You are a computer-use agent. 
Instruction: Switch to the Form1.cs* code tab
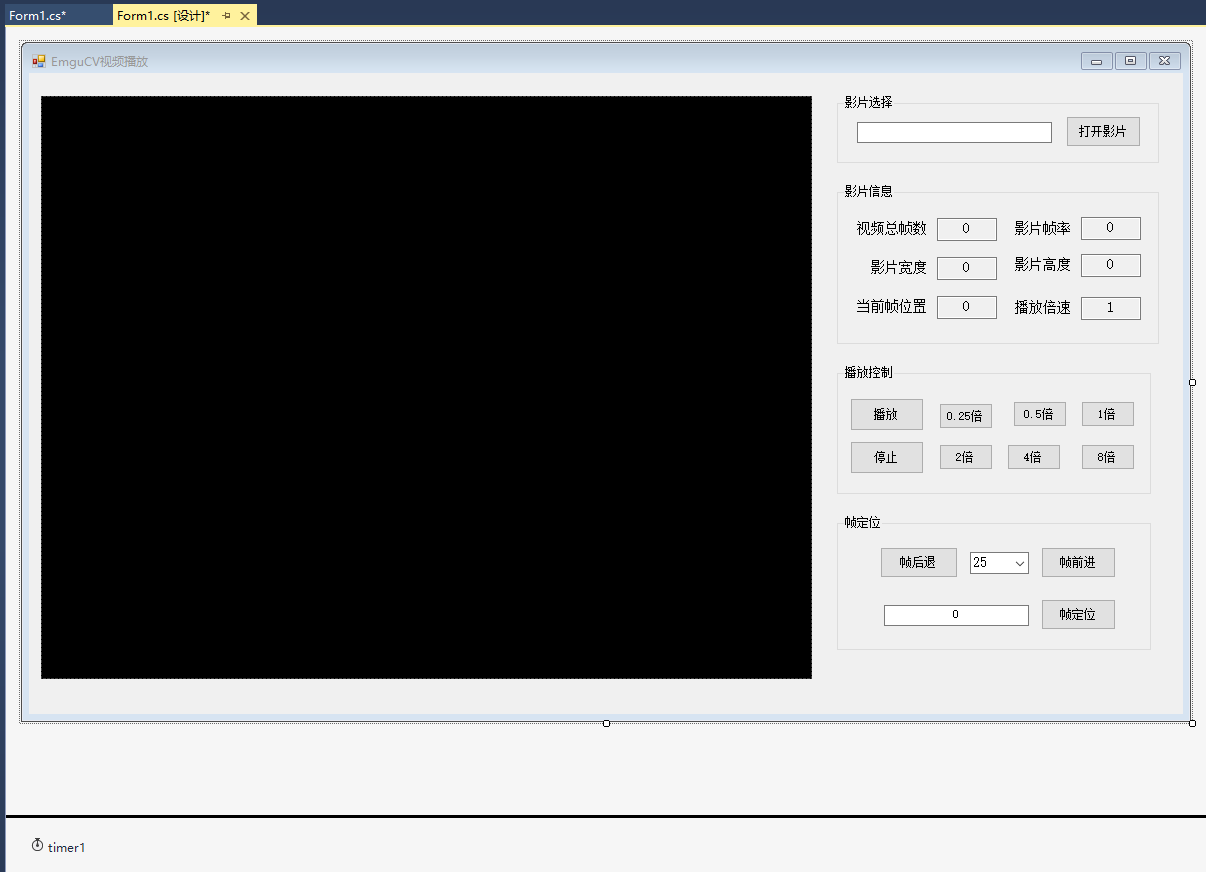click(x=38, y=15)
